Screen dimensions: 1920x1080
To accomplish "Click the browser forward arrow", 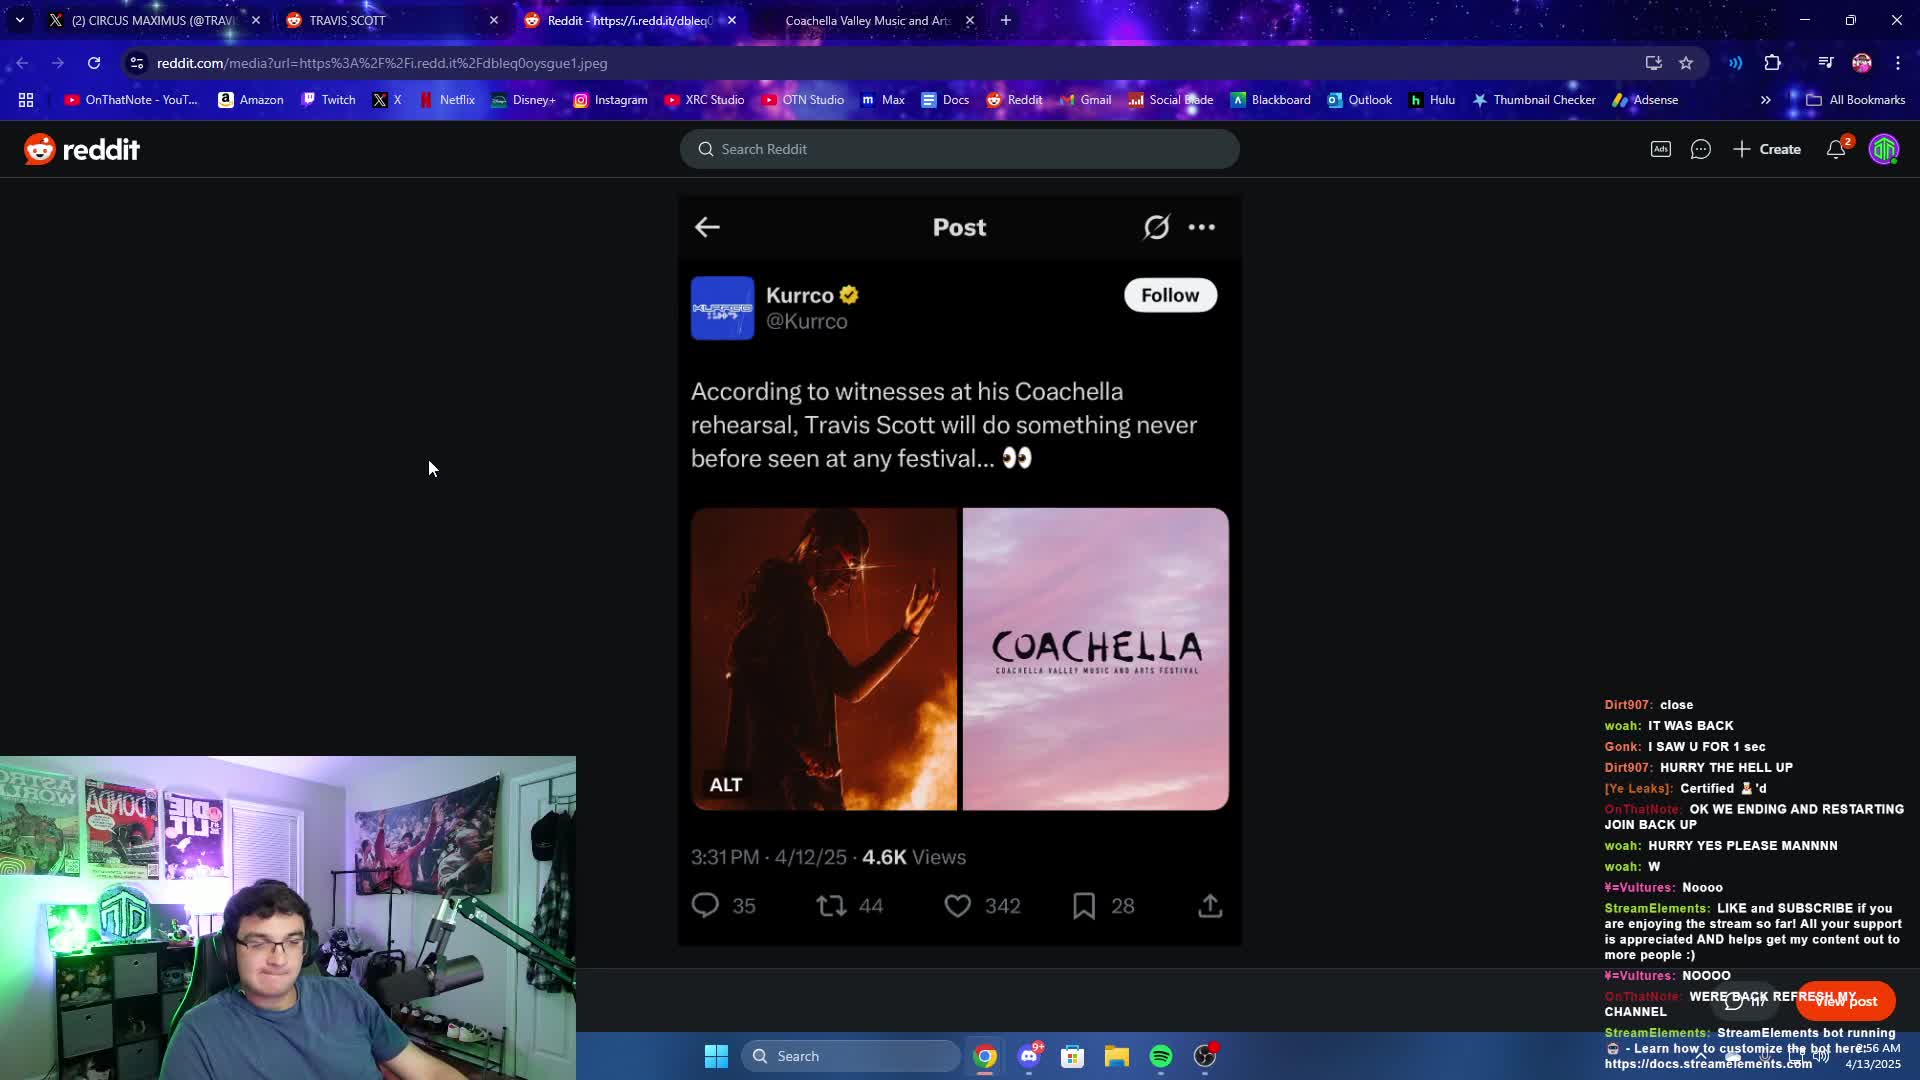I will [58, 63].
